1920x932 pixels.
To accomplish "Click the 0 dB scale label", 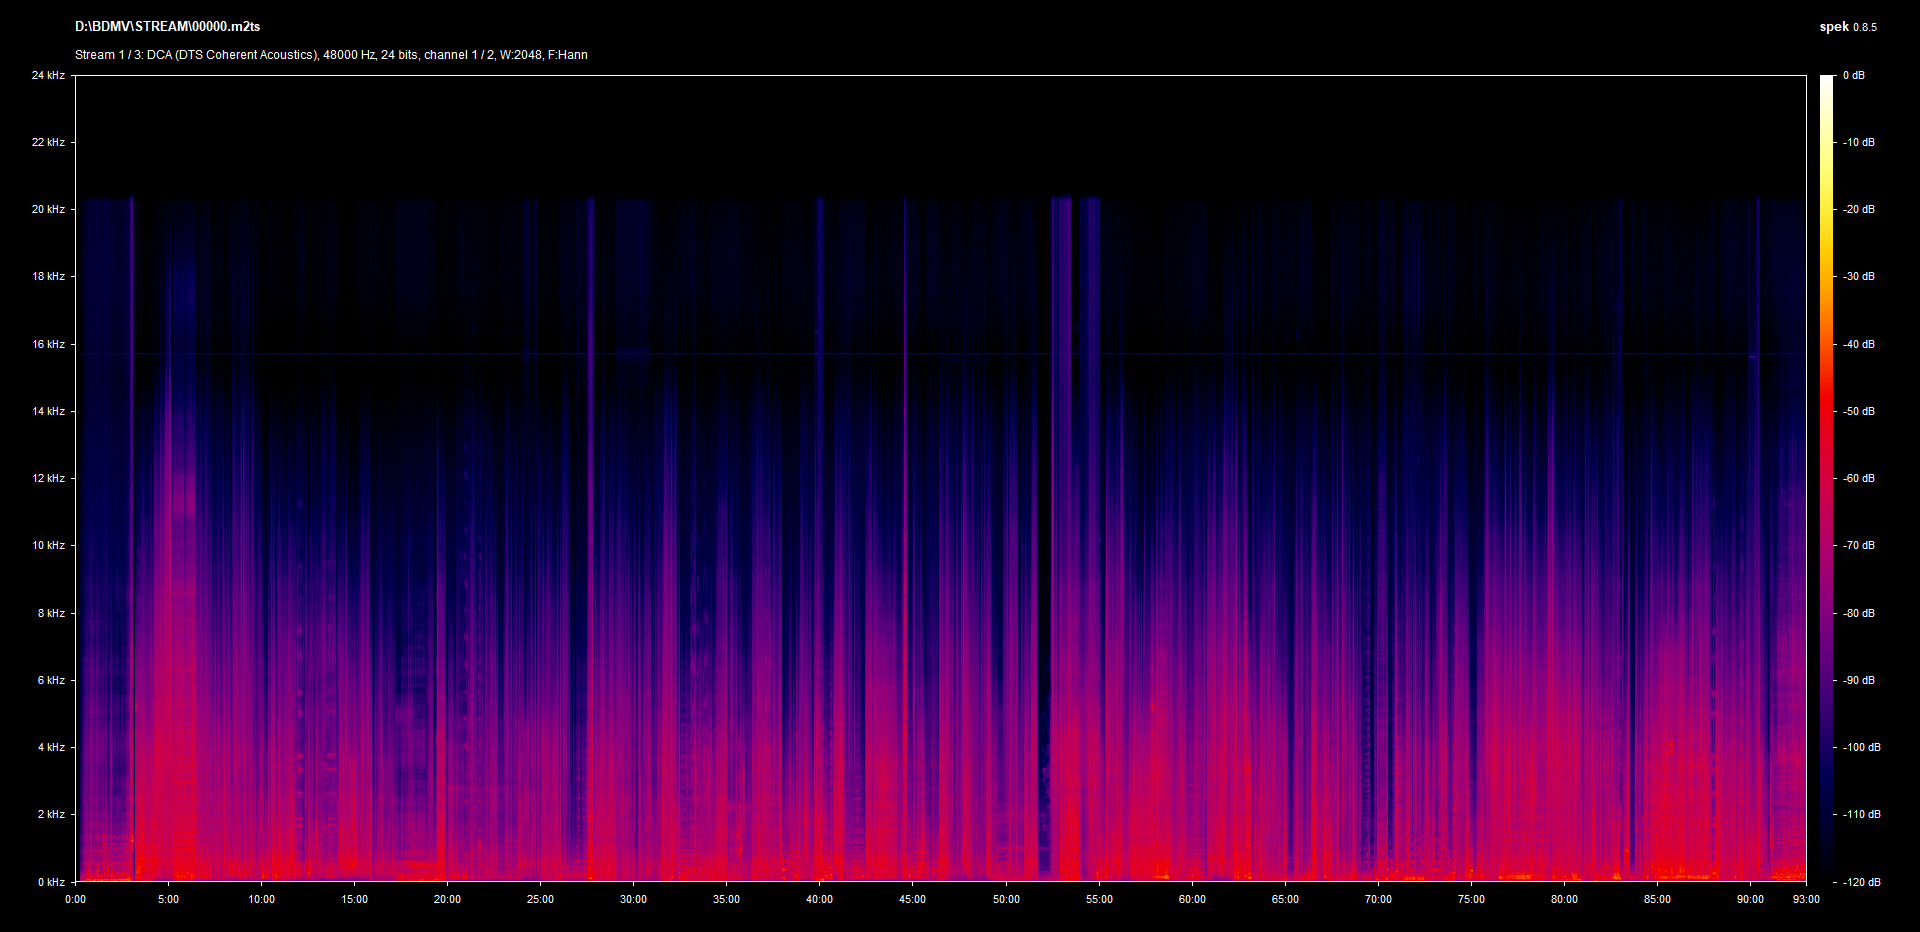I will click(x=1853, y=75).
